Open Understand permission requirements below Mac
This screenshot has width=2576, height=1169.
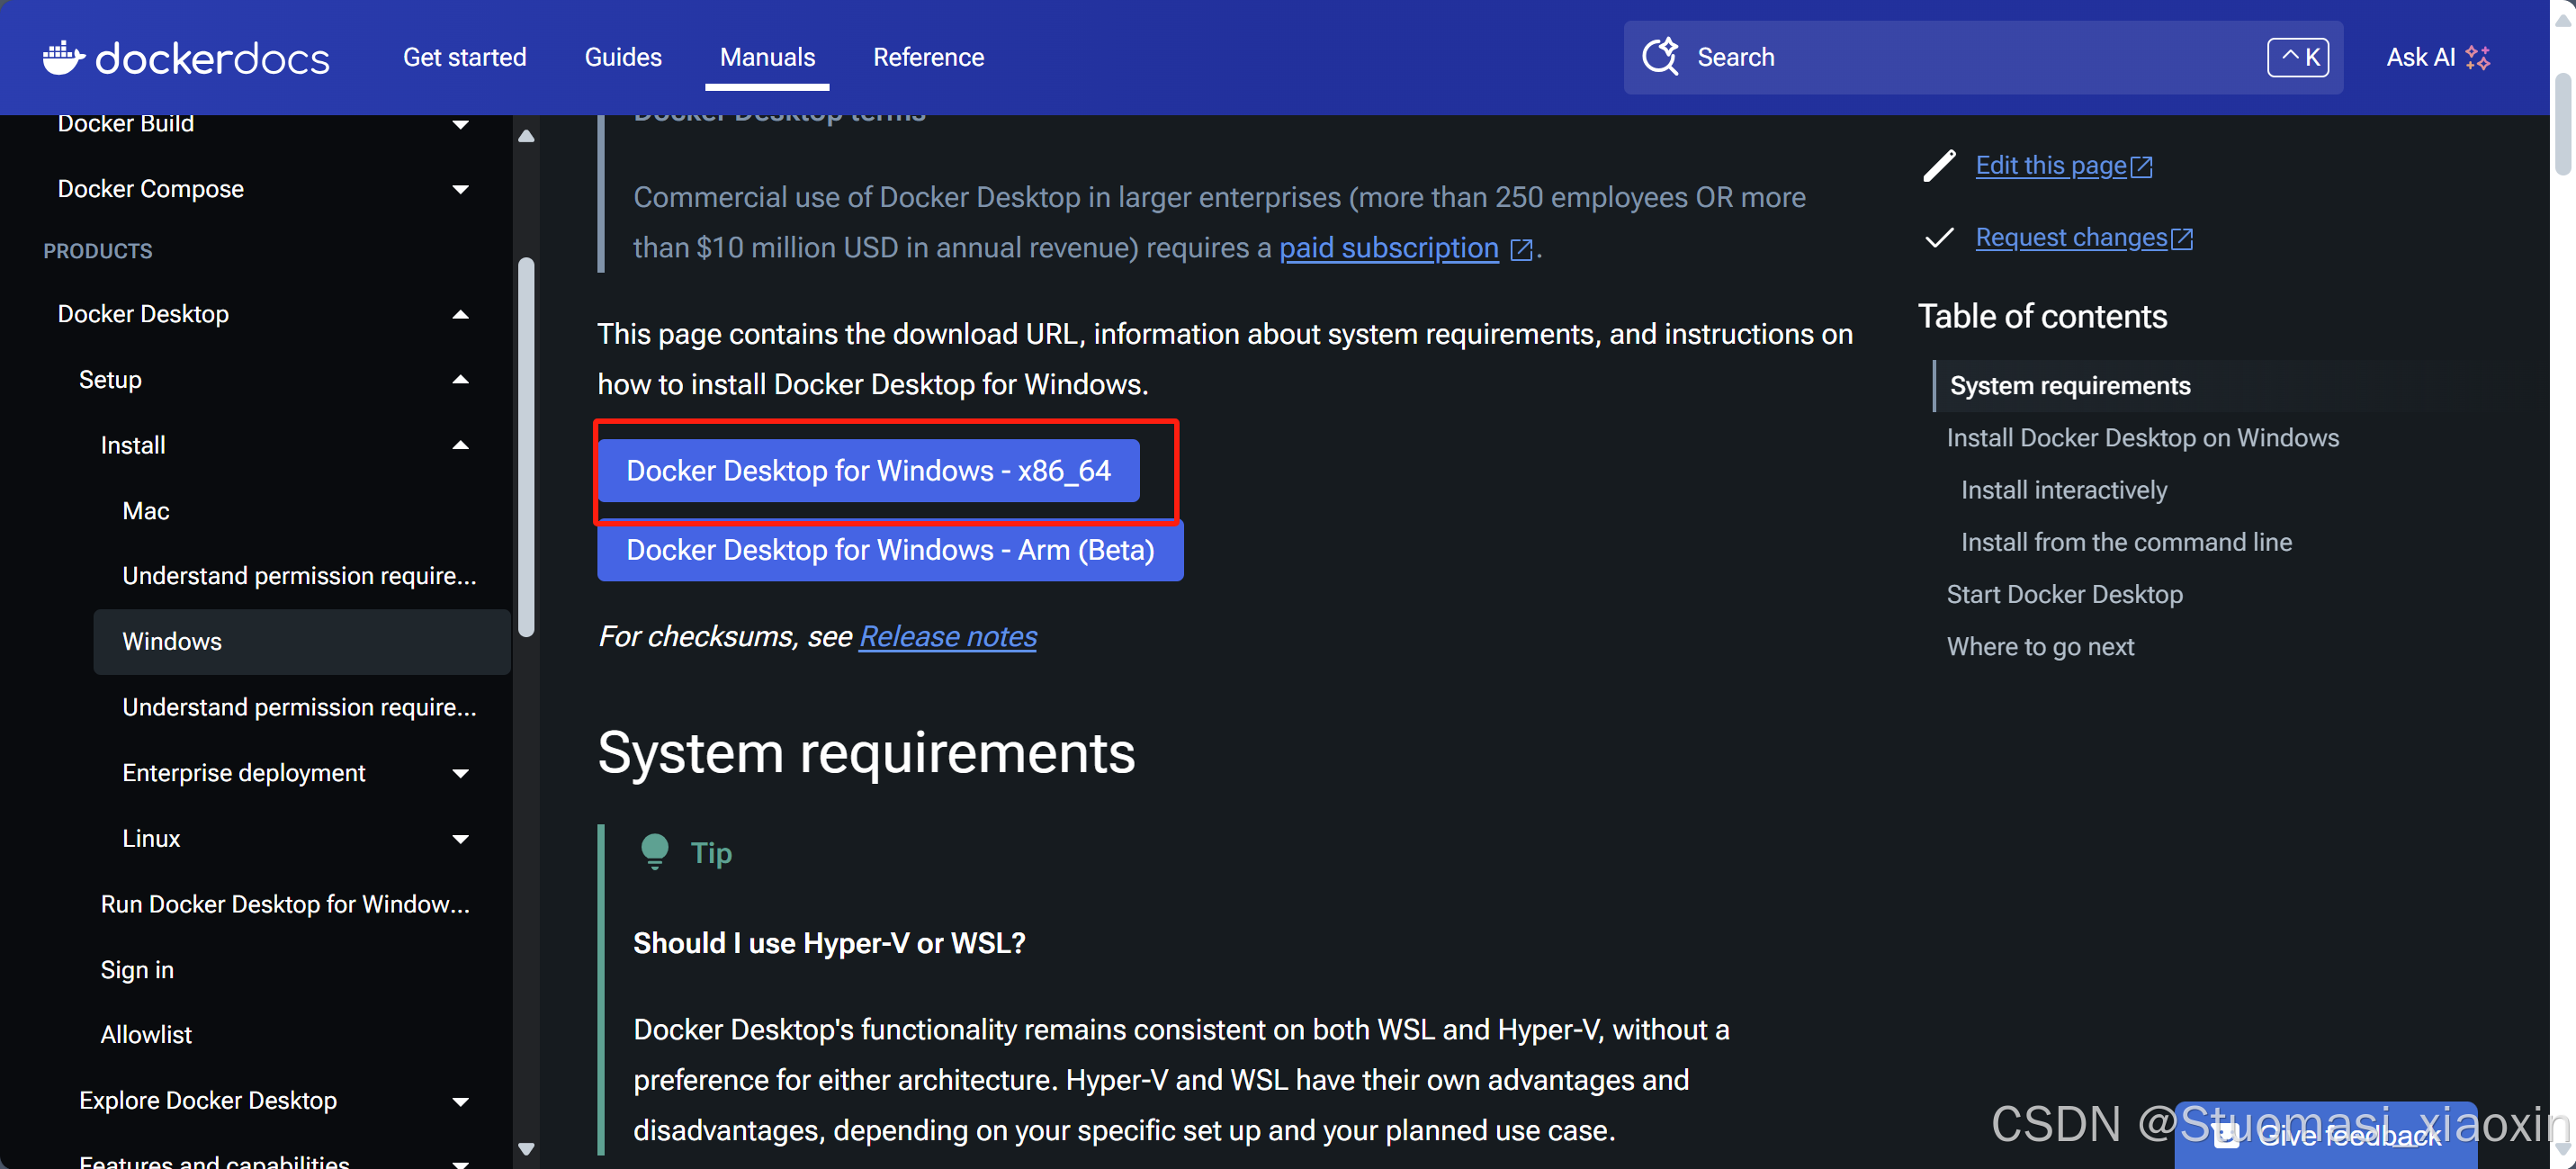[299, 576]
